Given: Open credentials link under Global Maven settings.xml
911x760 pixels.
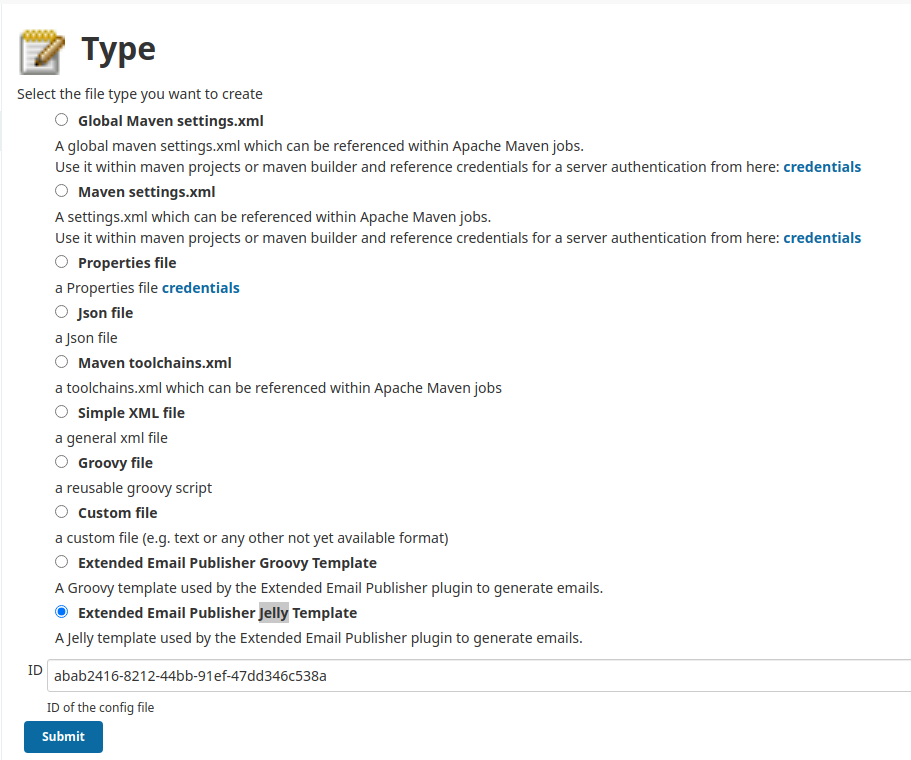Looking at the screenshot, I should (x=822, y=167).
